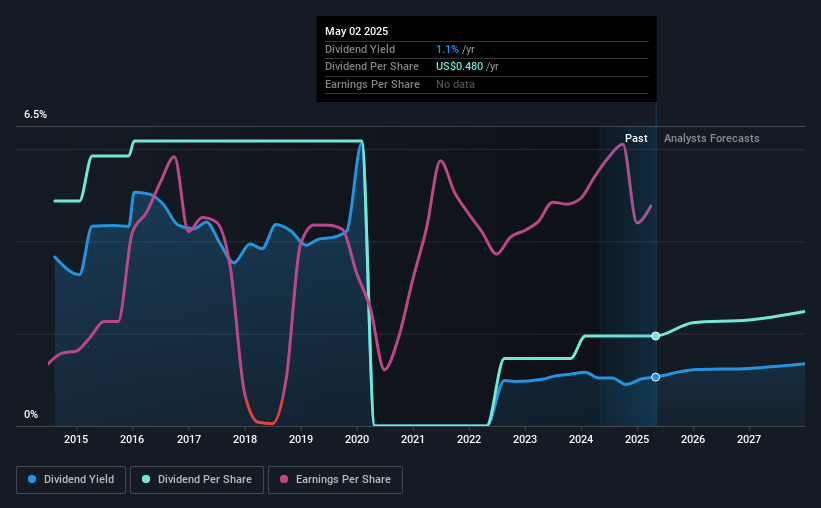
Task: Click the 2015 x-axis label
Action: coord(76,439)
